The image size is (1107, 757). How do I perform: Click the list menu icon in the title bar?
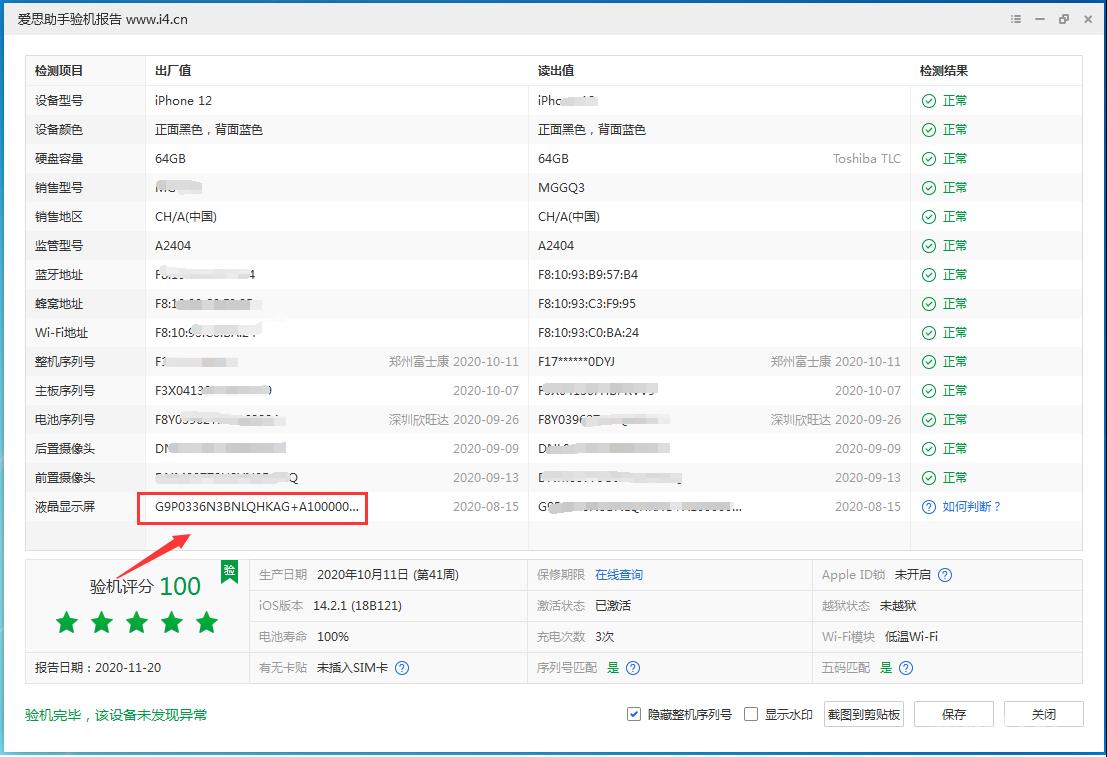(x=1014, y=18)
